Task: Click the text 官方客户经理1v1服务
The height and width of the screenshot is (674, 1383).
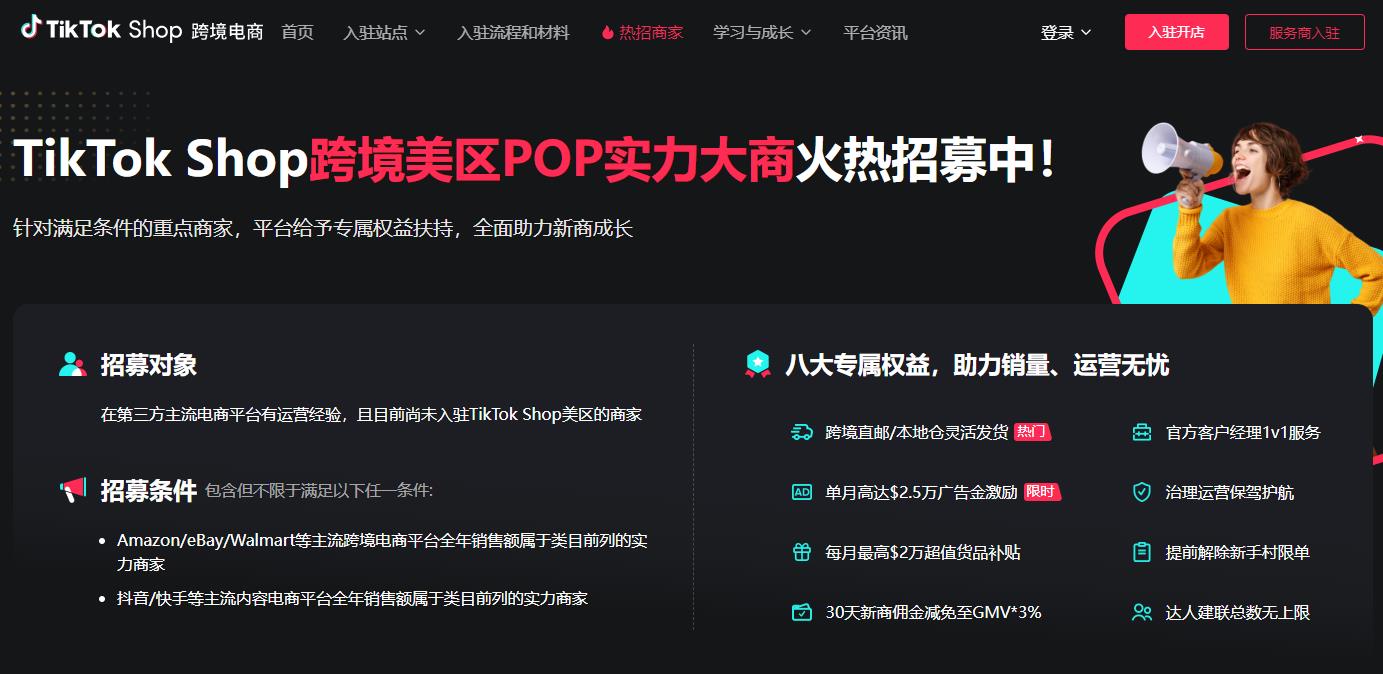Action: click(x=1243, y=432)
